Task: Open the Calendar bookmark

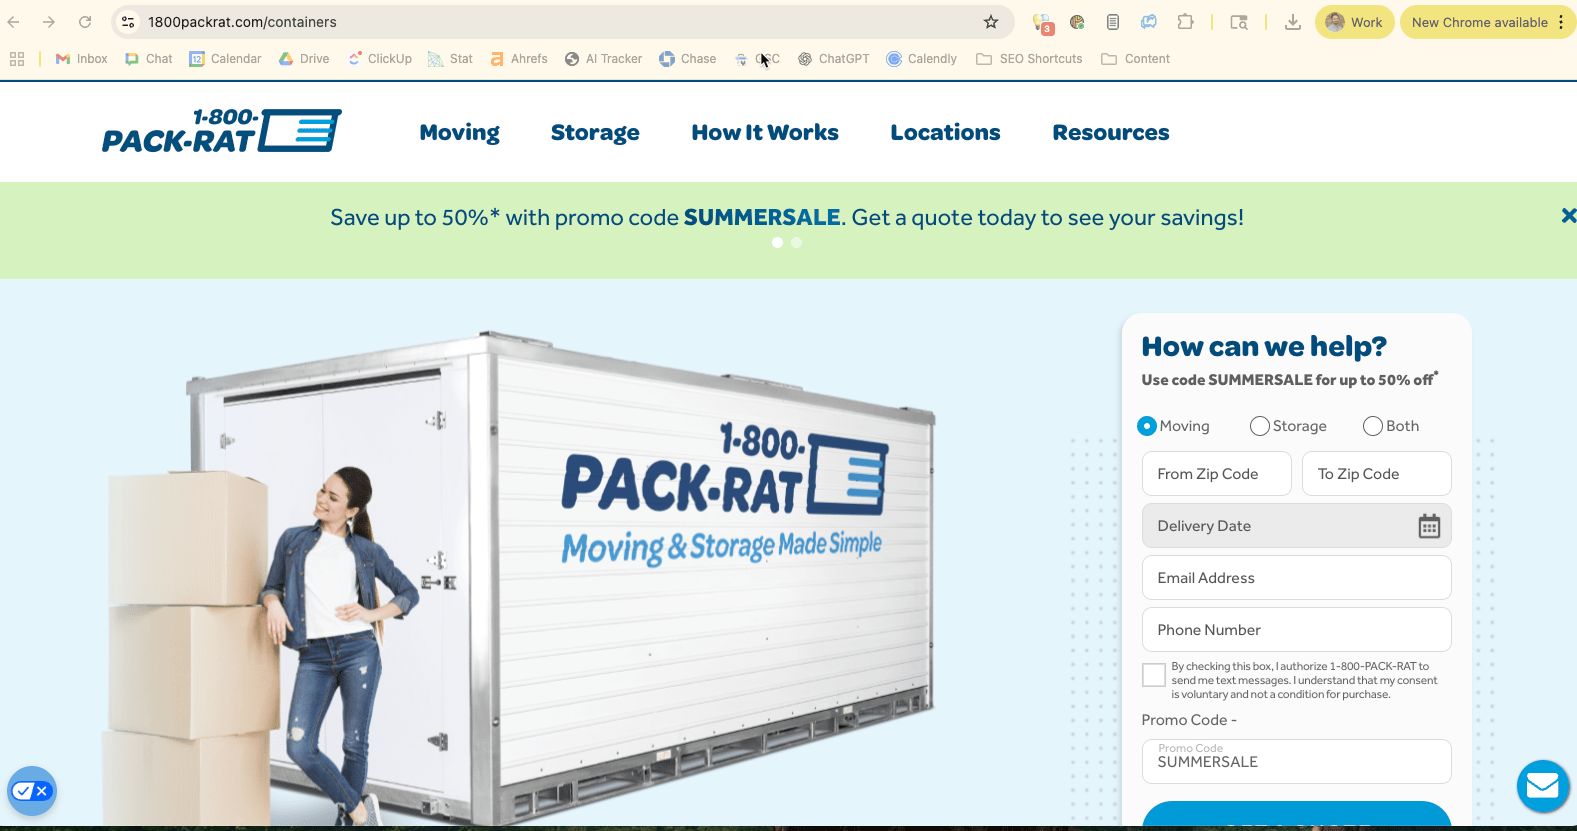Action: click(x=226, y=59)
